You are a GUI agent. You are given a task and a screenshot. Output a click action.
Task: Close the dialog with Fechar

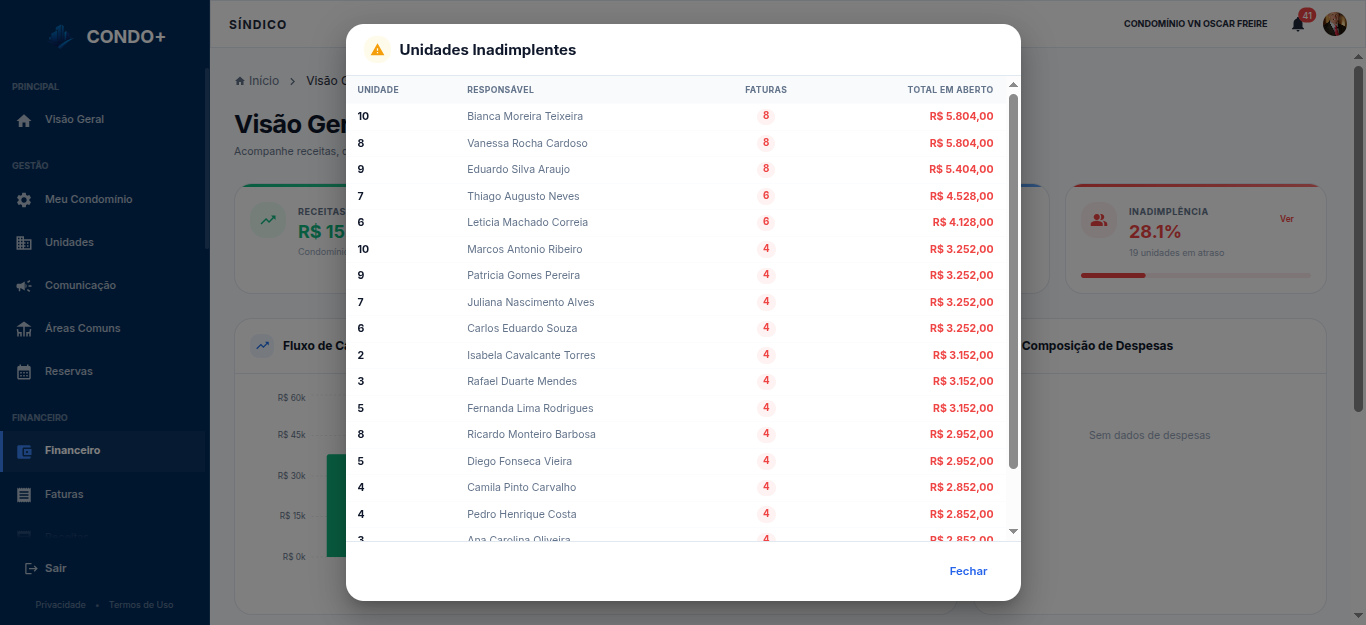(968, 571)
